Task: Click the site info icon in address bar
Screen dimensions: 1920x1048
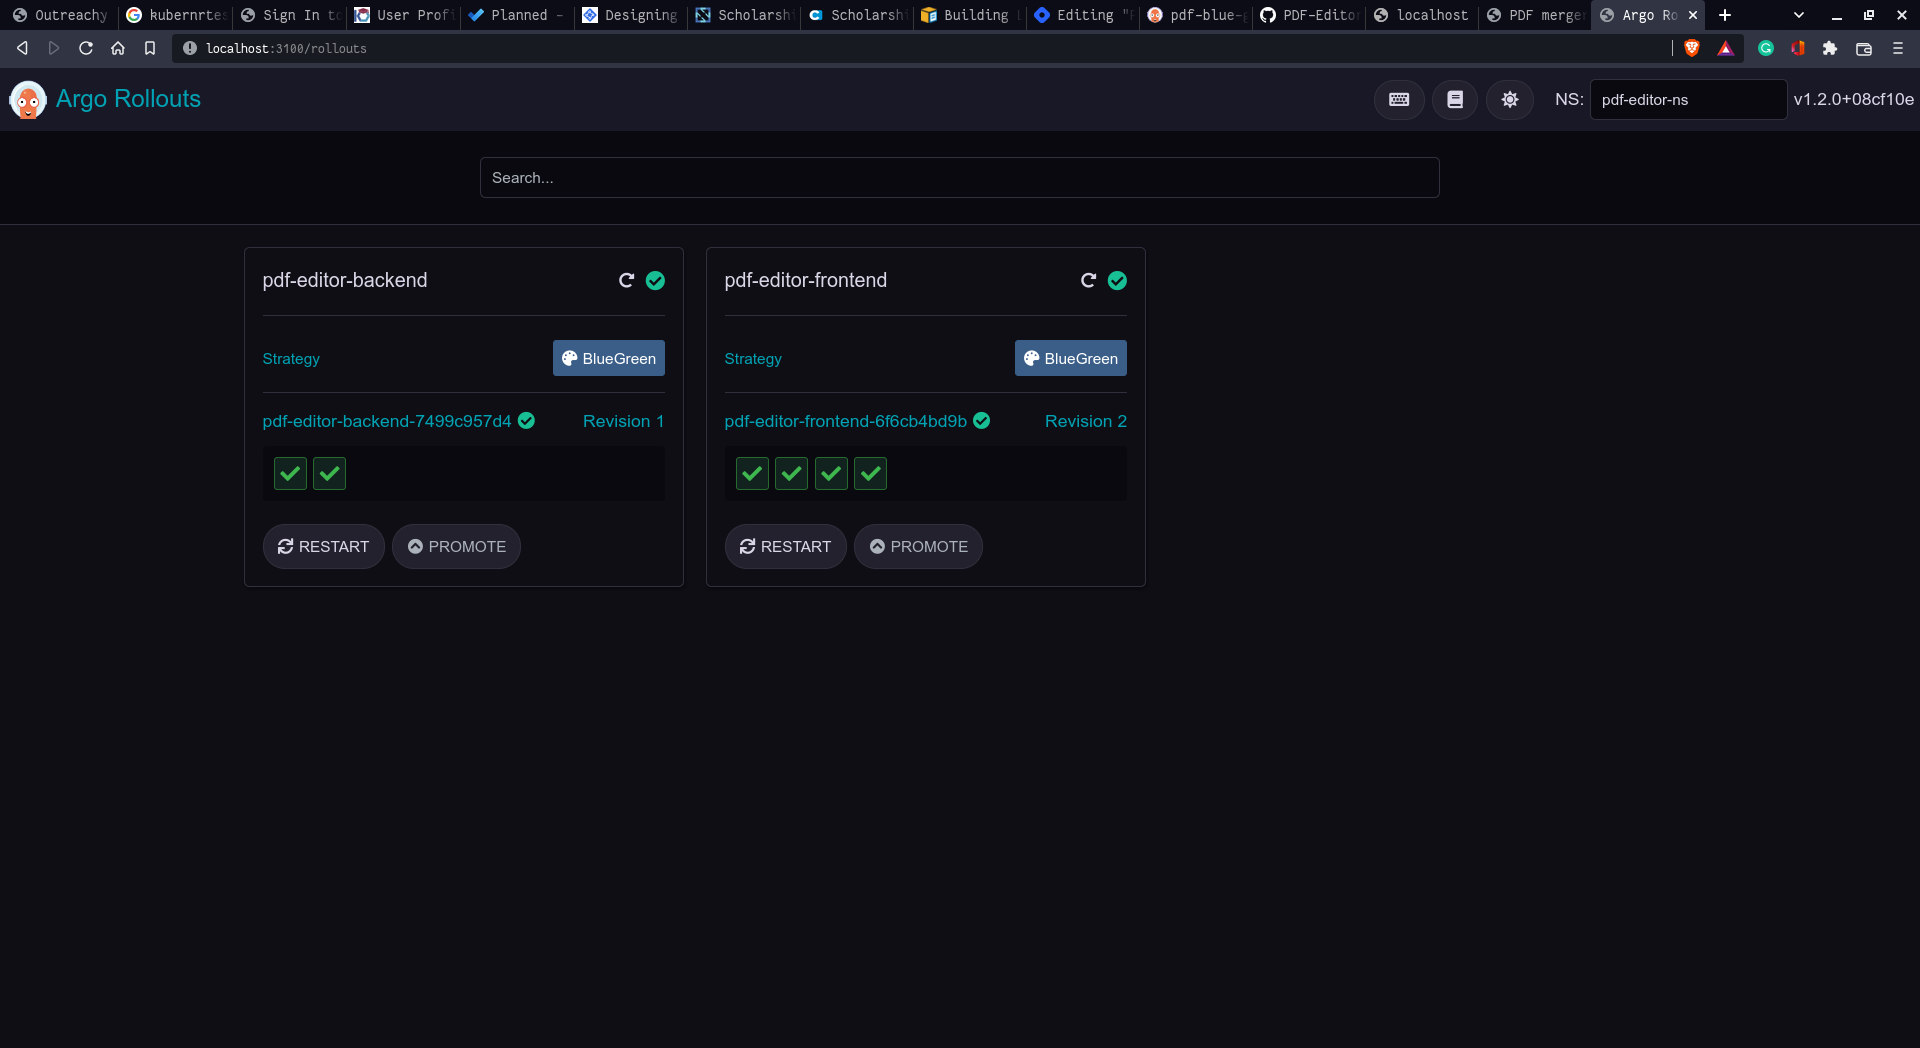Action: click(x=190, y=48)
